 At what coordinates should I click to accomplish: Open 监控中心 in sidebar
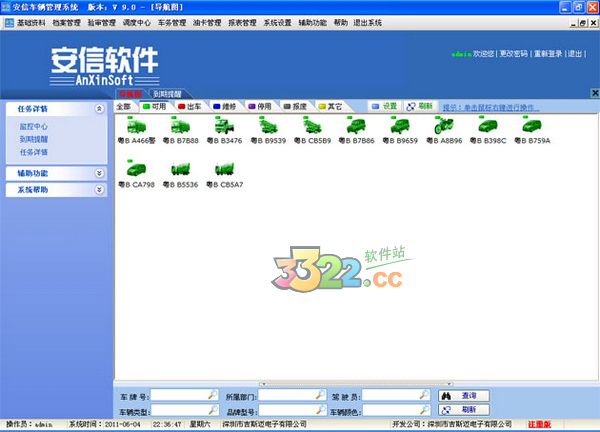(34, 126)
